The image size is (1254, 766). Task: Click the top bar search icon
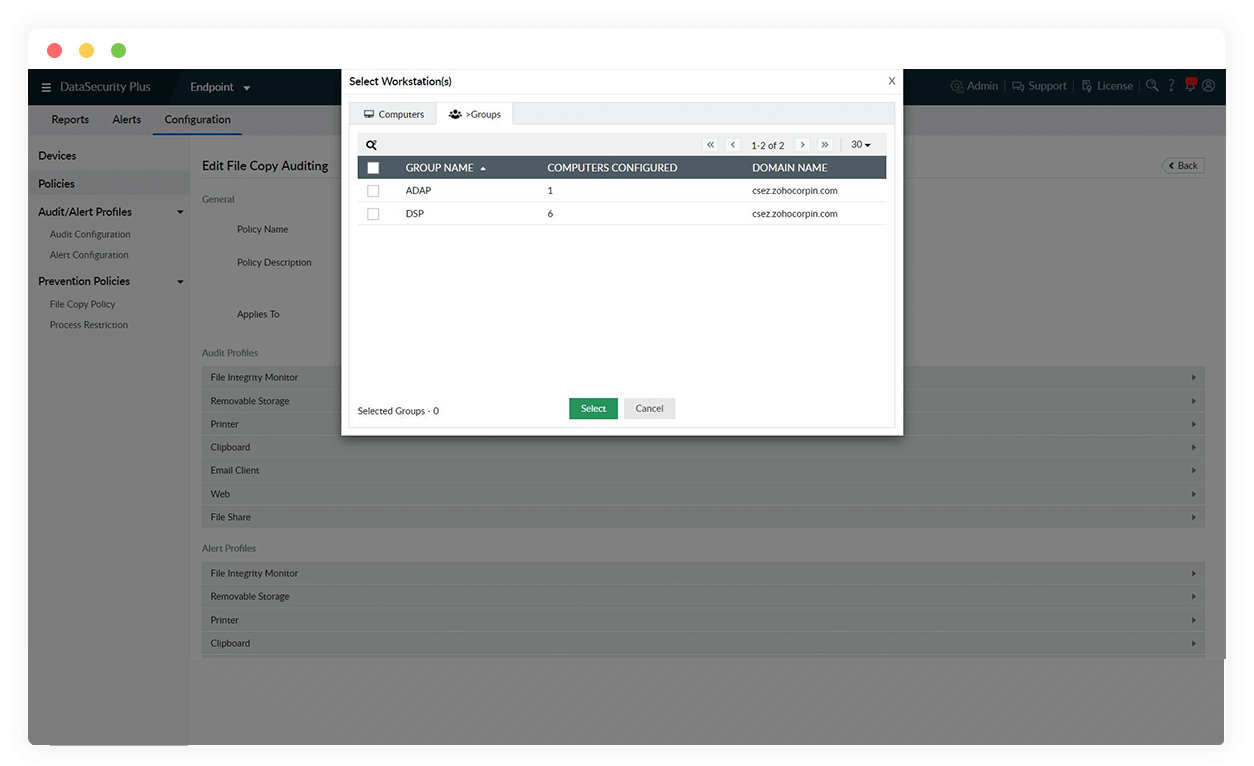click(1152, 86)
